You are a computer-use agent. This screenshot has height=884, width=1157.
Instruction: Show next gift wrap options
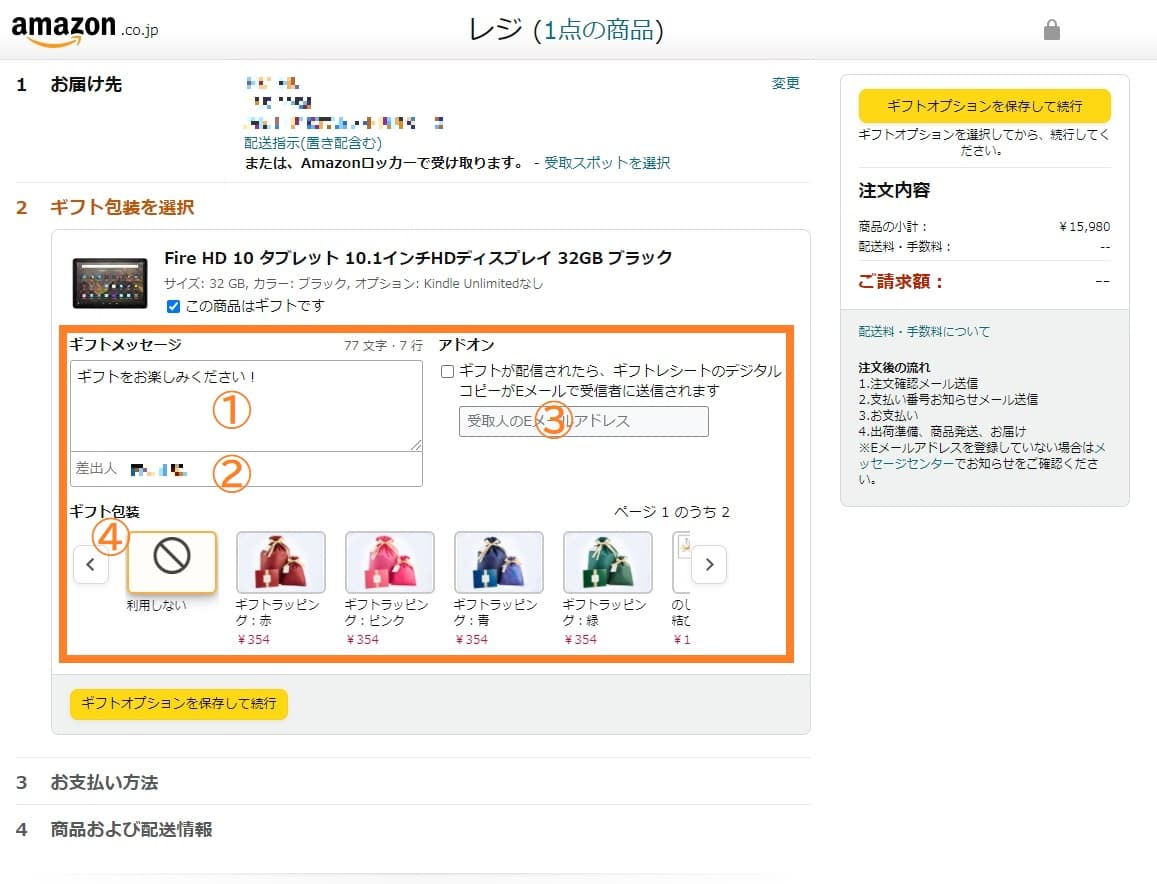709,564
